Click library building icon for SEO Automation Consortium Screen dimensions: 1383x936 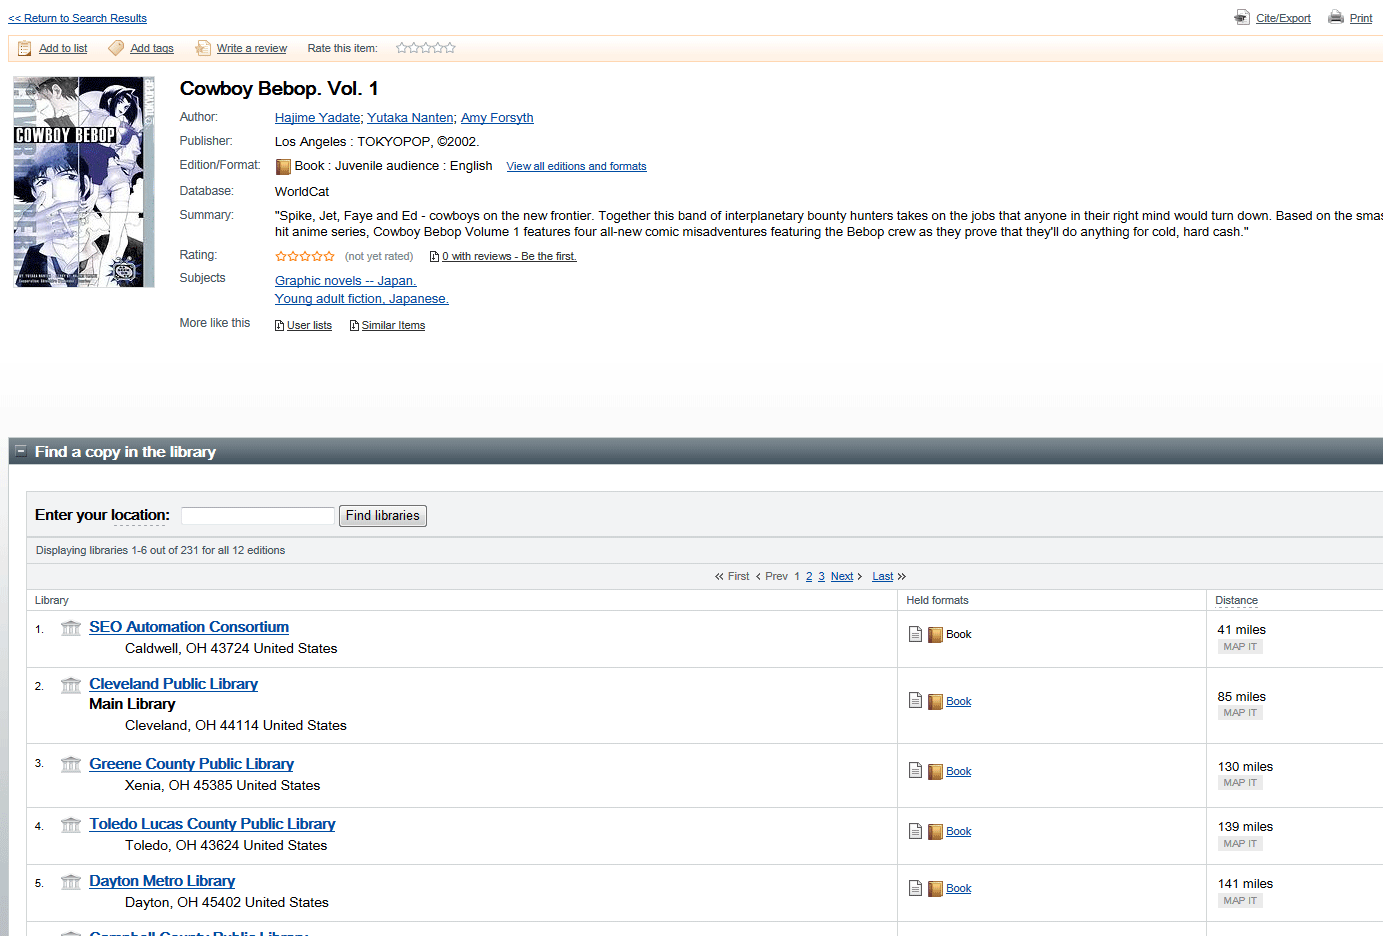[71, 628]
